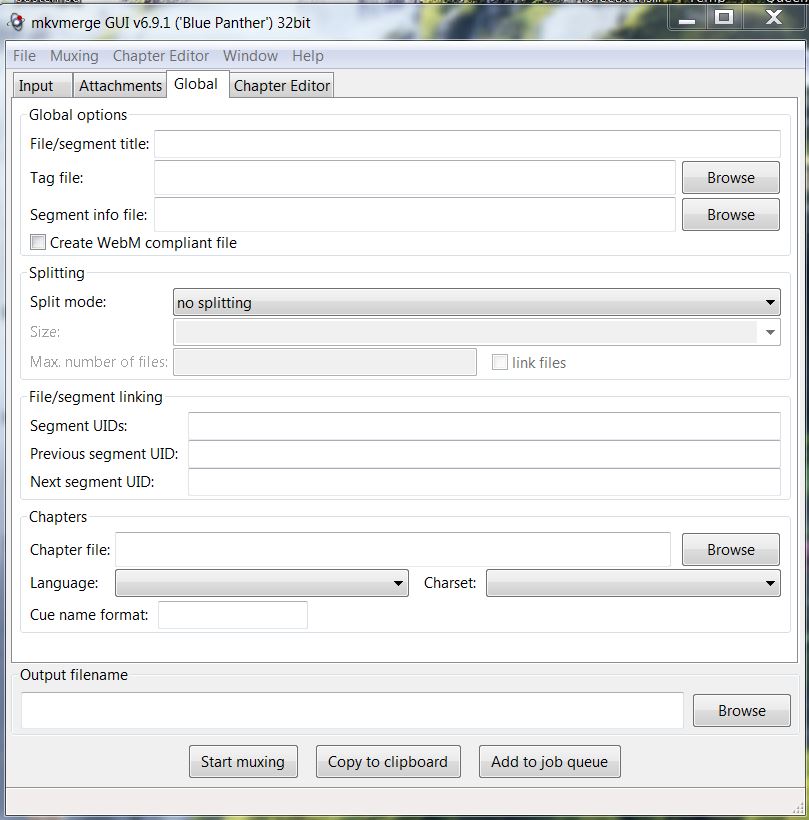Screen dimensions: 809x820
Task: Open the File menu
Action: coord(24,55)
